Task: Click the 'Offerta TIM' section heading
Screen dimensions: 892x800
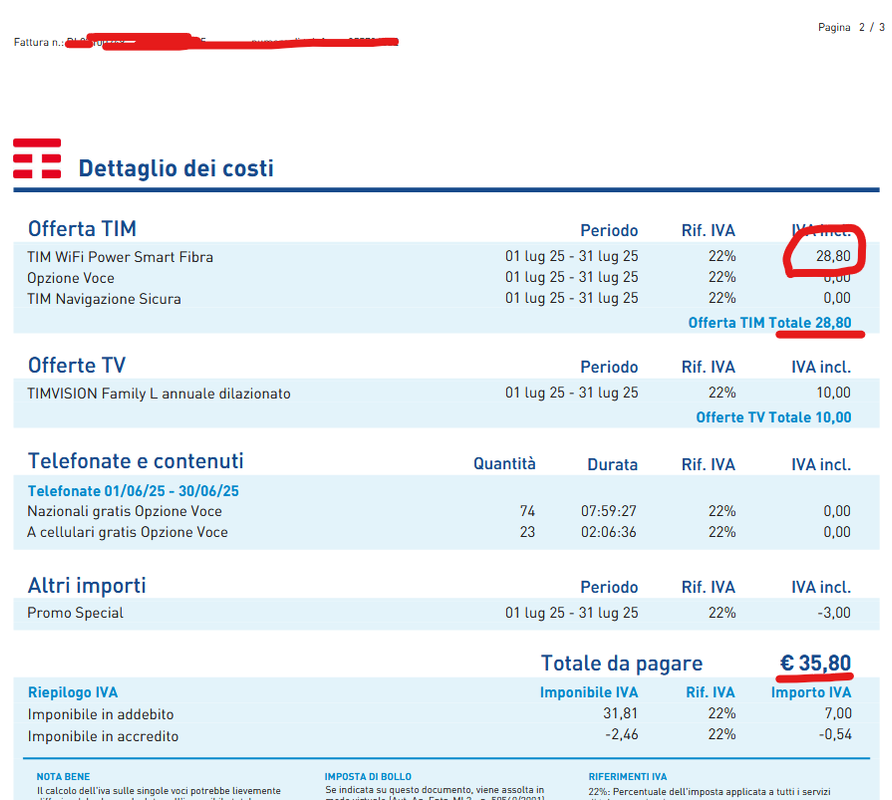Action: [82, 229]
